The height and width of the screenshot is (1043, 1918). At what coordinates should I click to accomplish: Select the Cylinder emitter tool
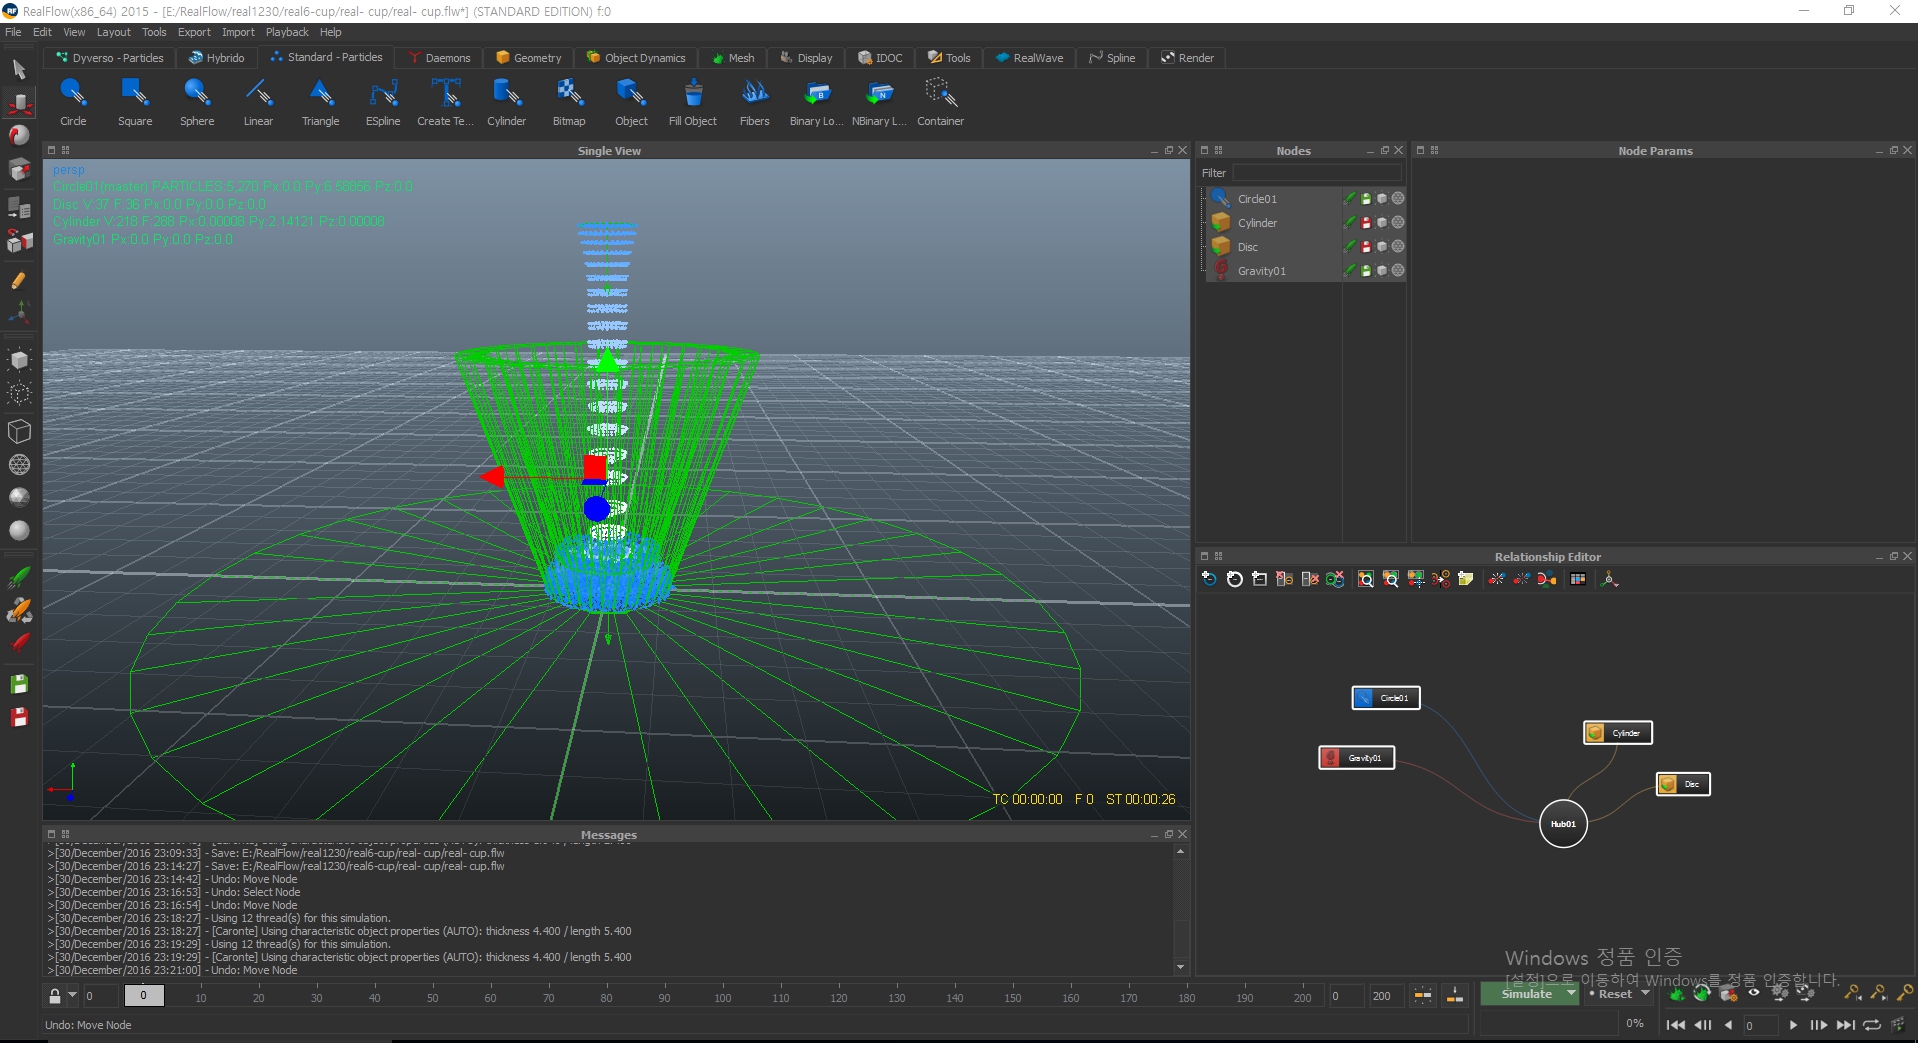point(506,103)
